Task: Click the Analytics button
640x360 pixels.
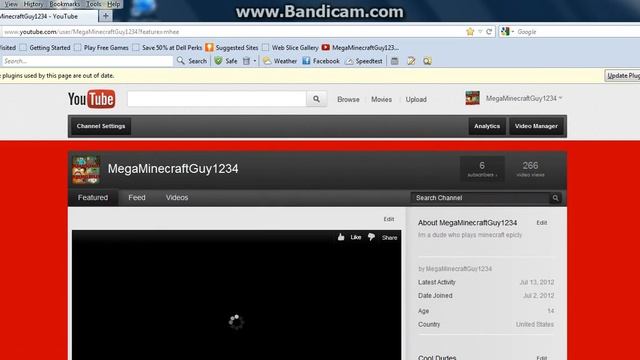Action: tap(487, 126)
